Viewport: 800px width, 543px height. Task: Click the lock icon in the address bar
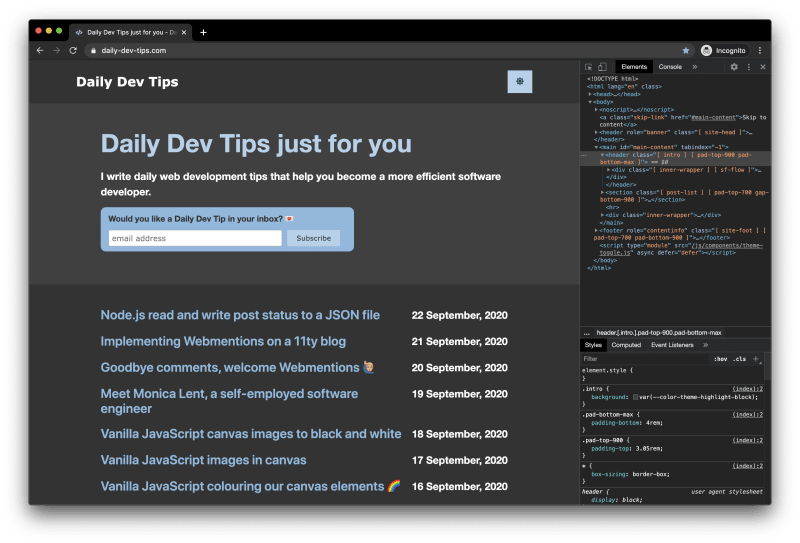pos(93,51)
